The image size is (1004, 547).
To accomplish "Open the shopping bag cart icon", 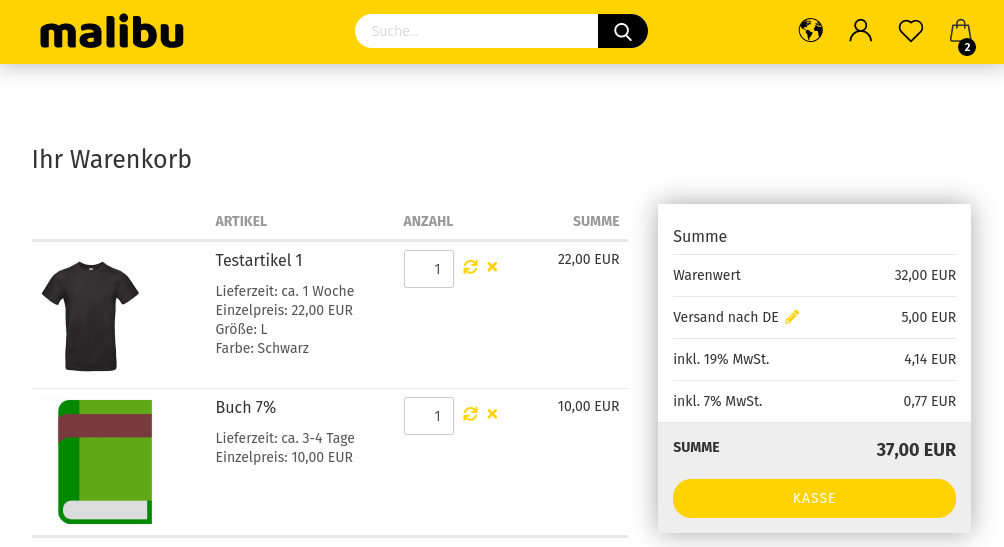I will tap(960, 31).
